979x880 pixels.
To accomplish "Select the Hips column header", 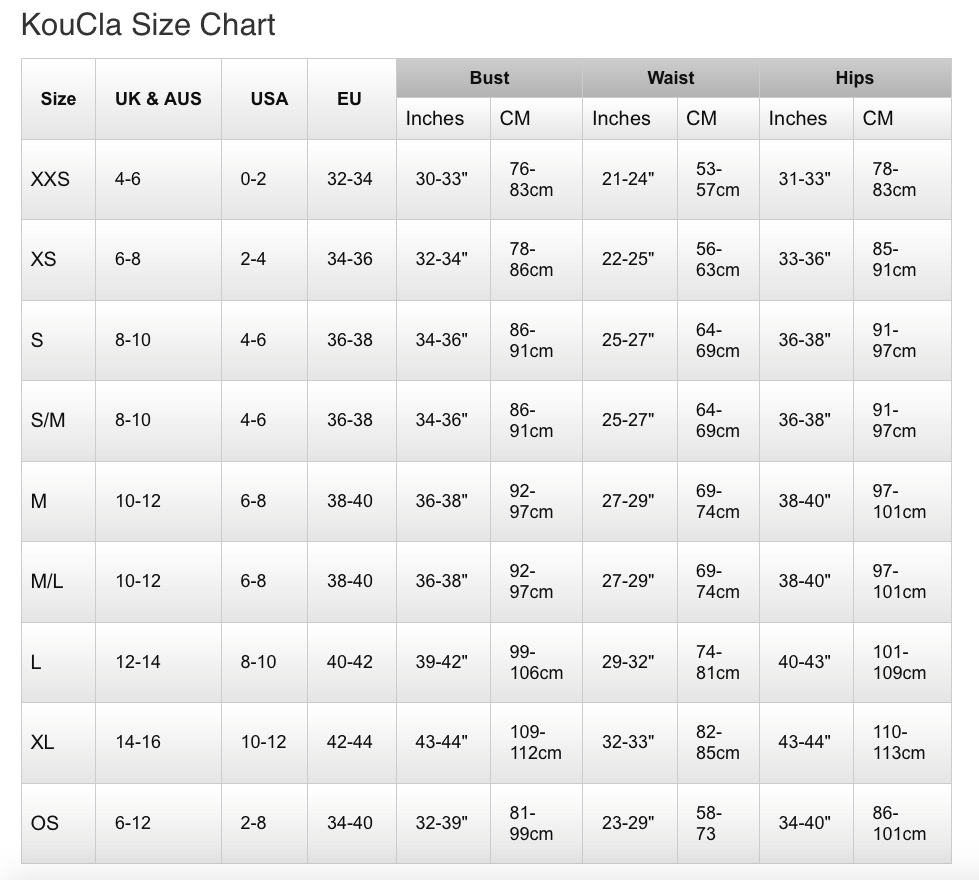I will [855, 78].
